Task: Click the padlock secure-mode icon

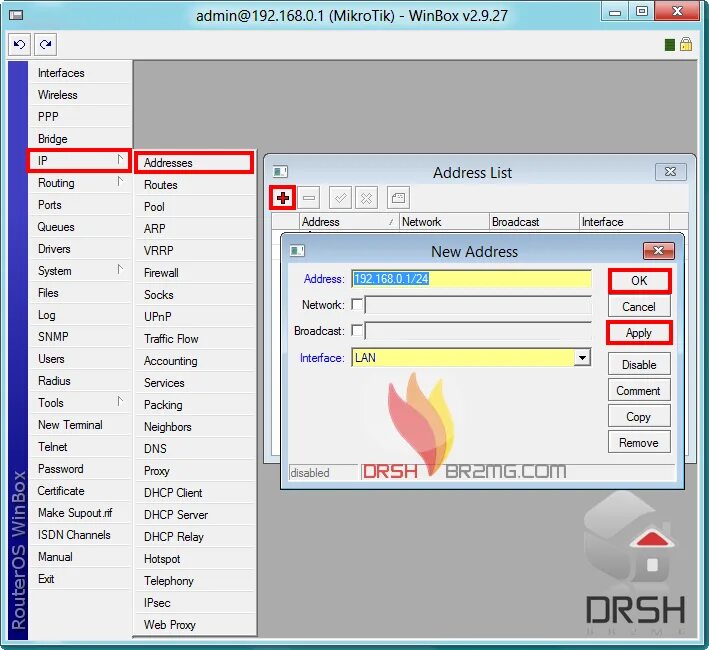Action: click(685, 44)
